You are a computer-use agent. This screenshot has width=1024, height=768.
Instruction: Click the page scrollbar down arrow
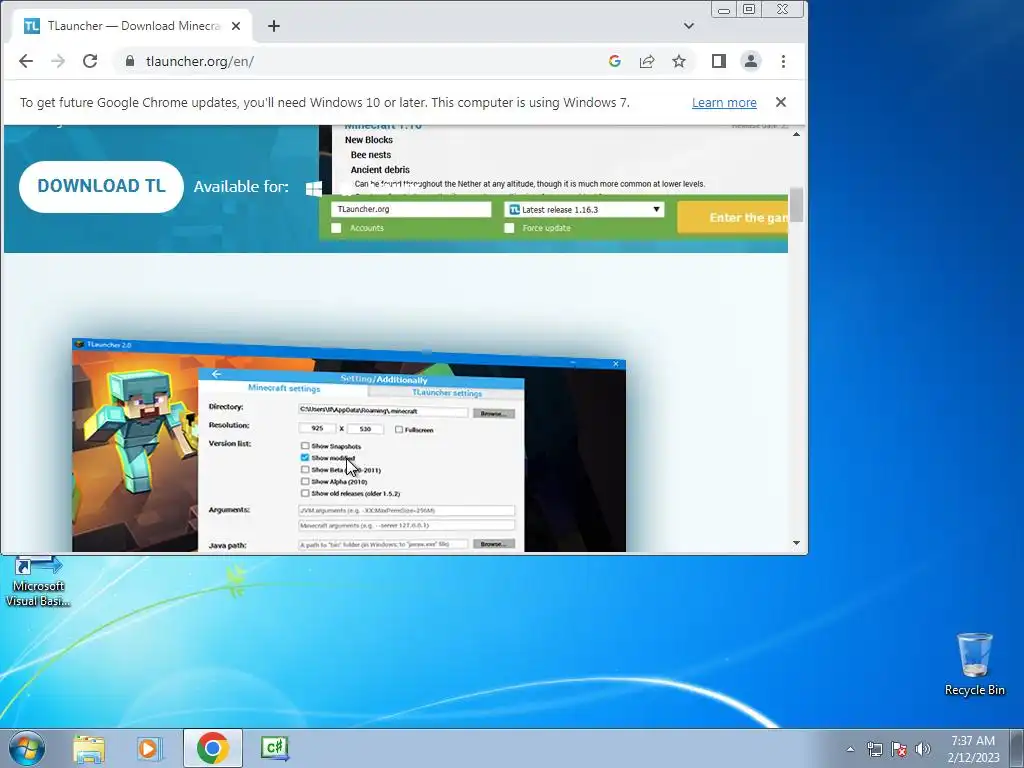pyautogui.click(x=796, y=543)
